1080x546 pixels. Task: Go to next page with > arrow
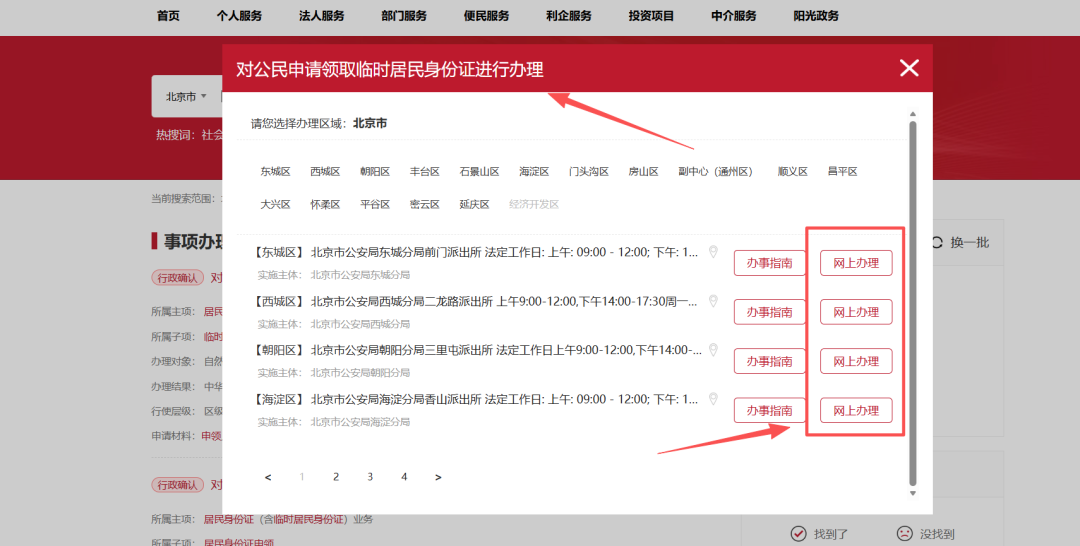click(x=438, y=477)
